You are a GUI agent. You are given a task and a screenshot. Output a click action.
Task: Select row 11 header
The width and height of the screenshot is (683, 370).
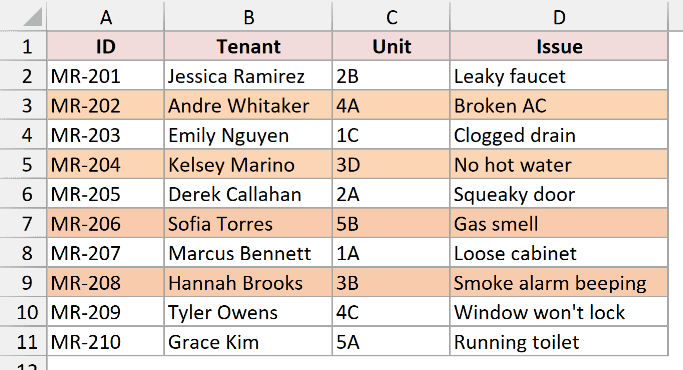23,341
